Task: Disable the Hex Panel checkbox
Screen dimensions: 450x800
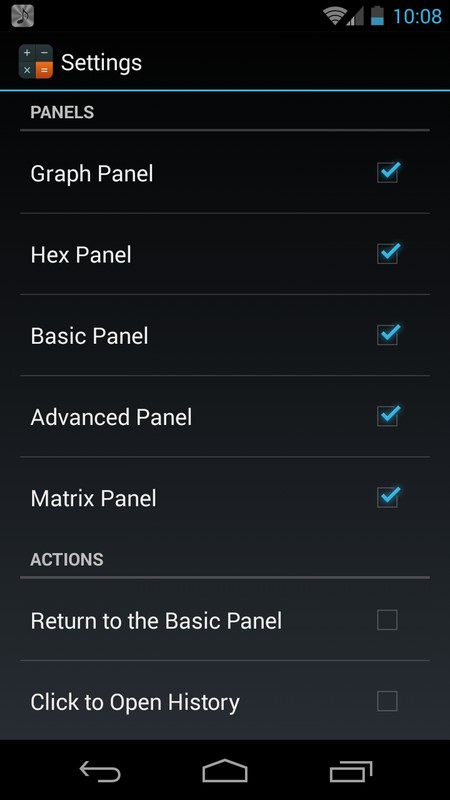Action: (388, 254)
